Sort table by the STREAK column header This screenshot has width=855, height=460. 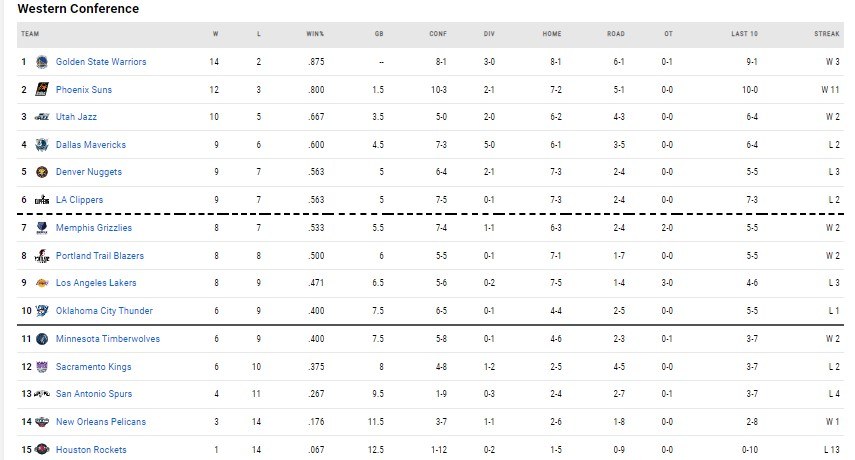tap(826, 33)
